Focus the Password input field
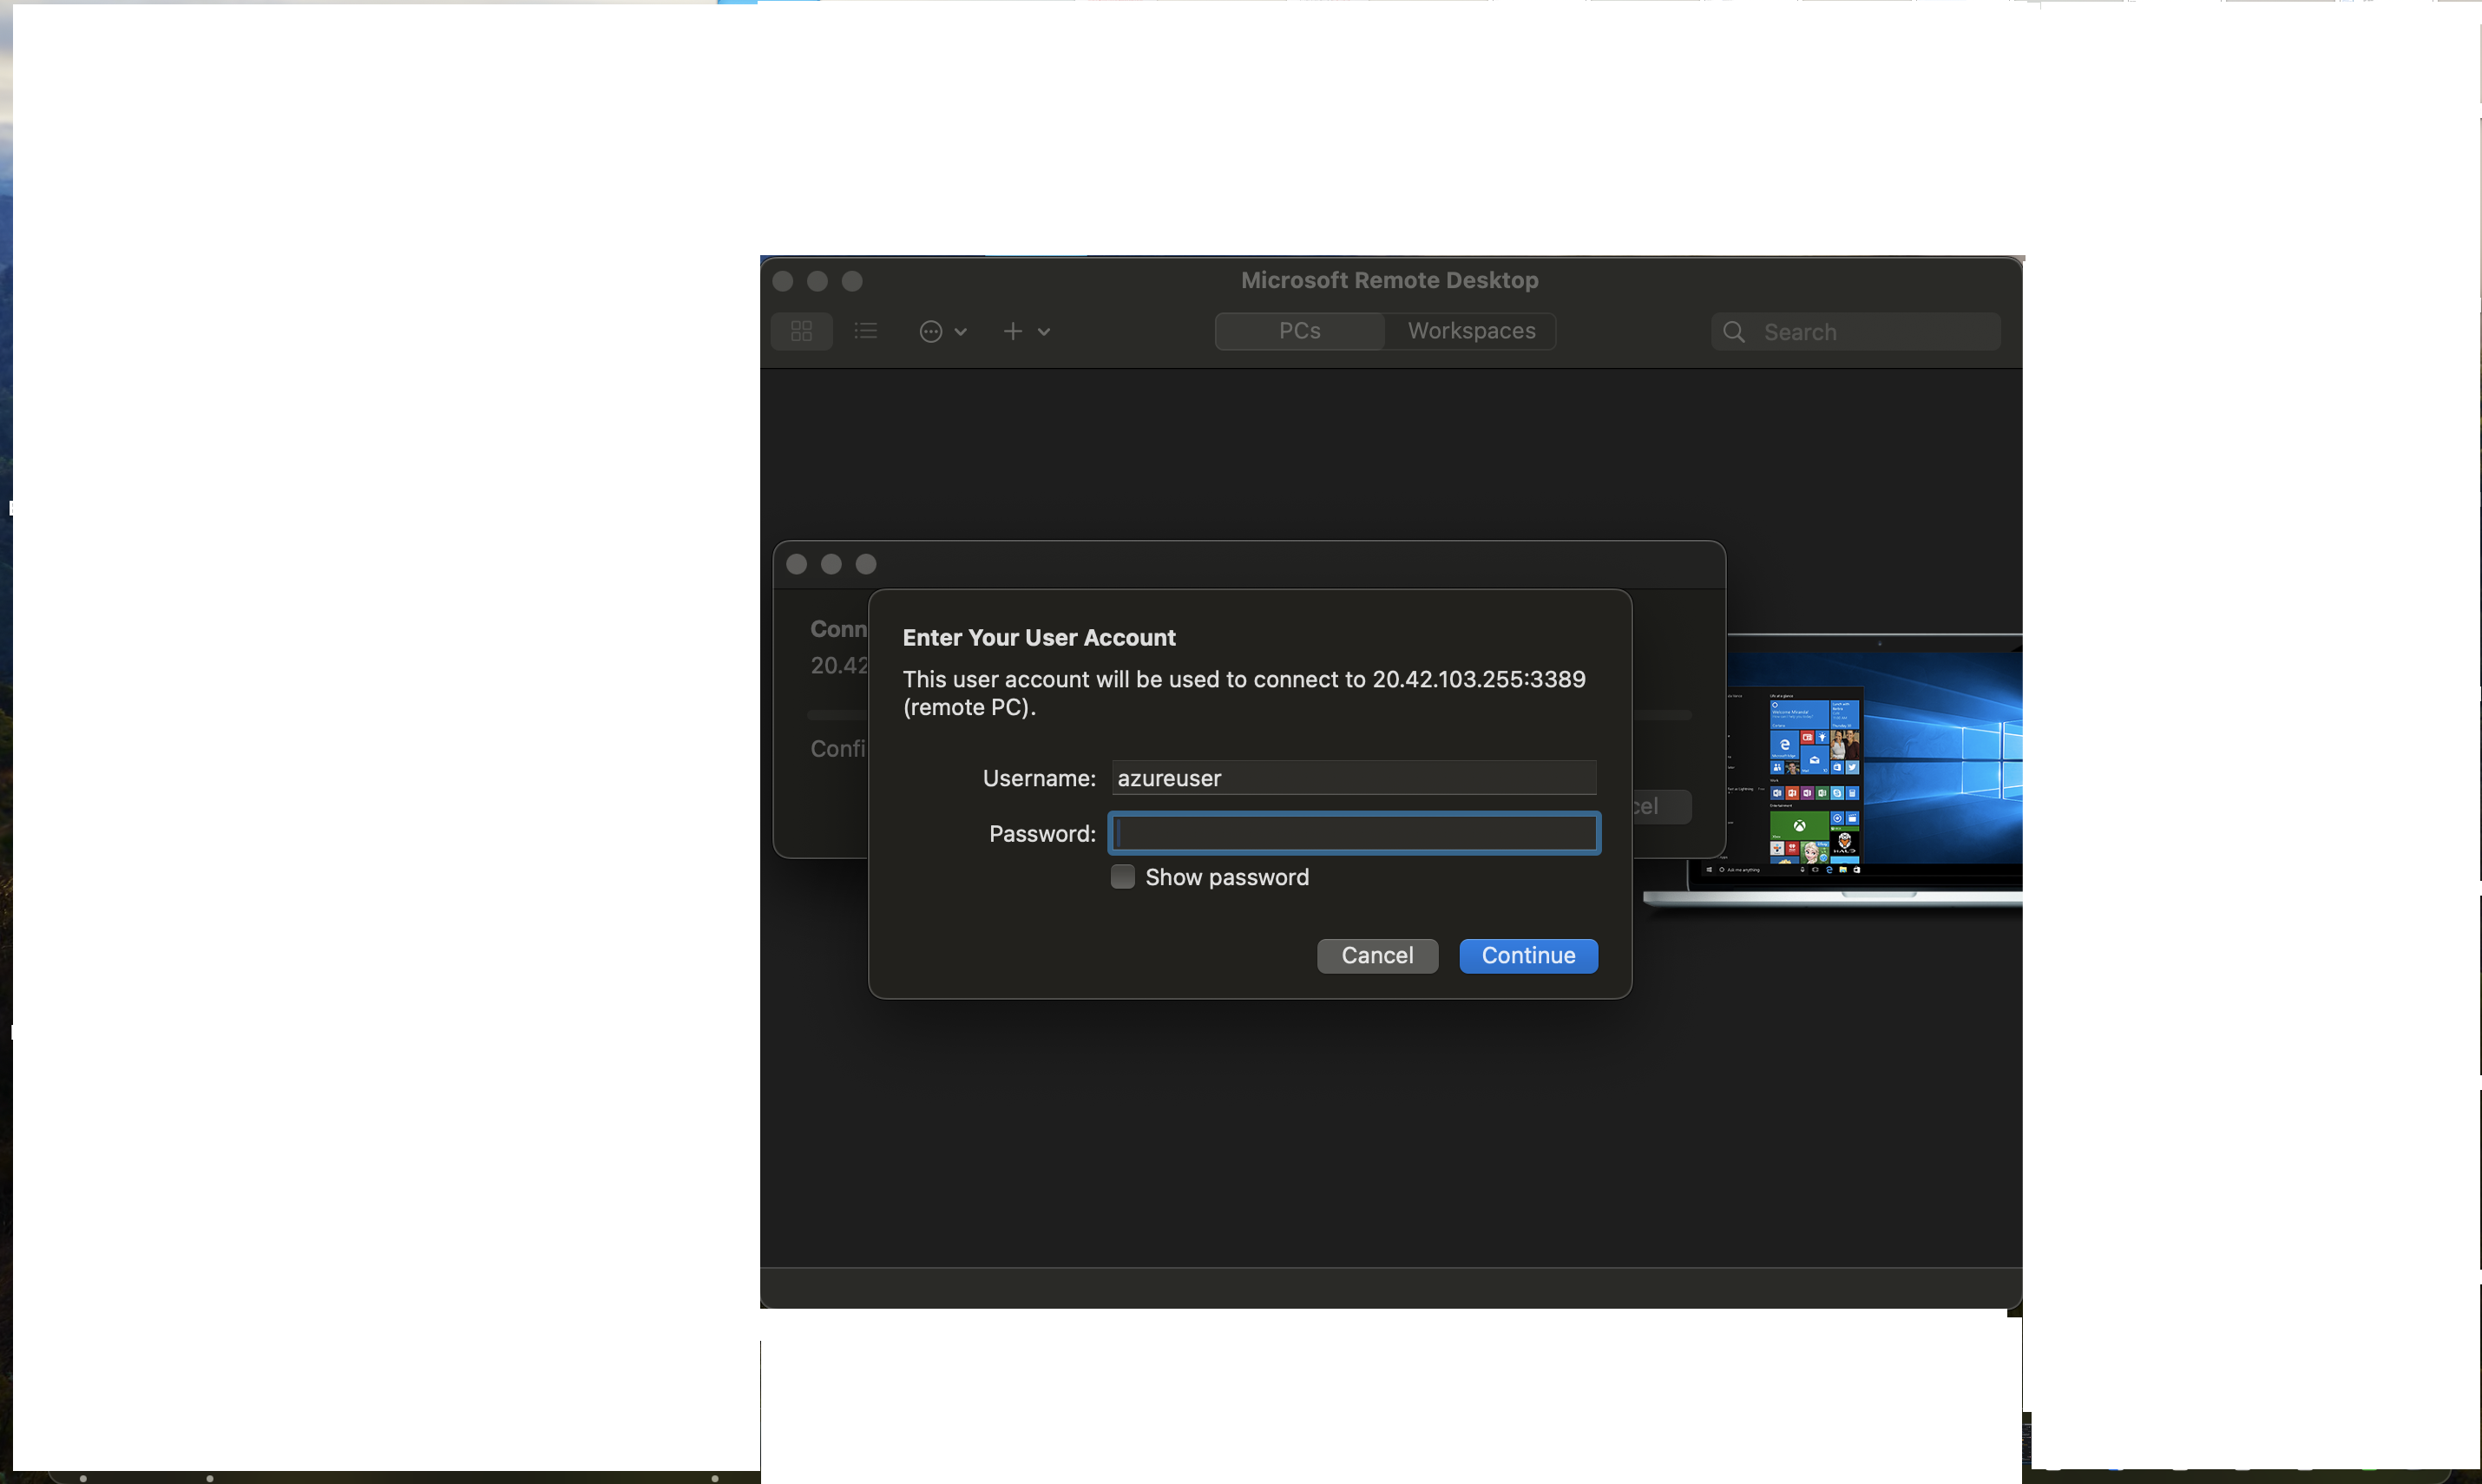This screenshot has width=2482, height=1484. (x=1354, y=833)
